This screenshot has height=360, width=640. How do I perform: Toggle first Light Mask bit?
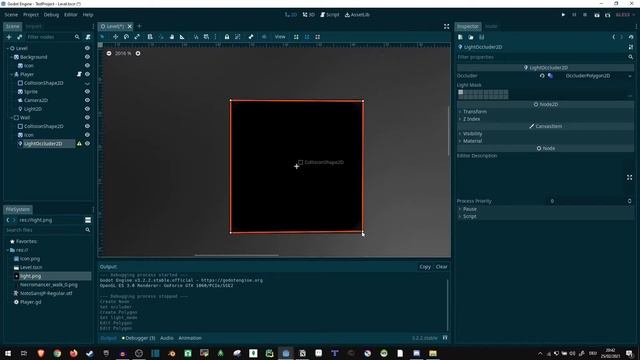coord(461,93)
